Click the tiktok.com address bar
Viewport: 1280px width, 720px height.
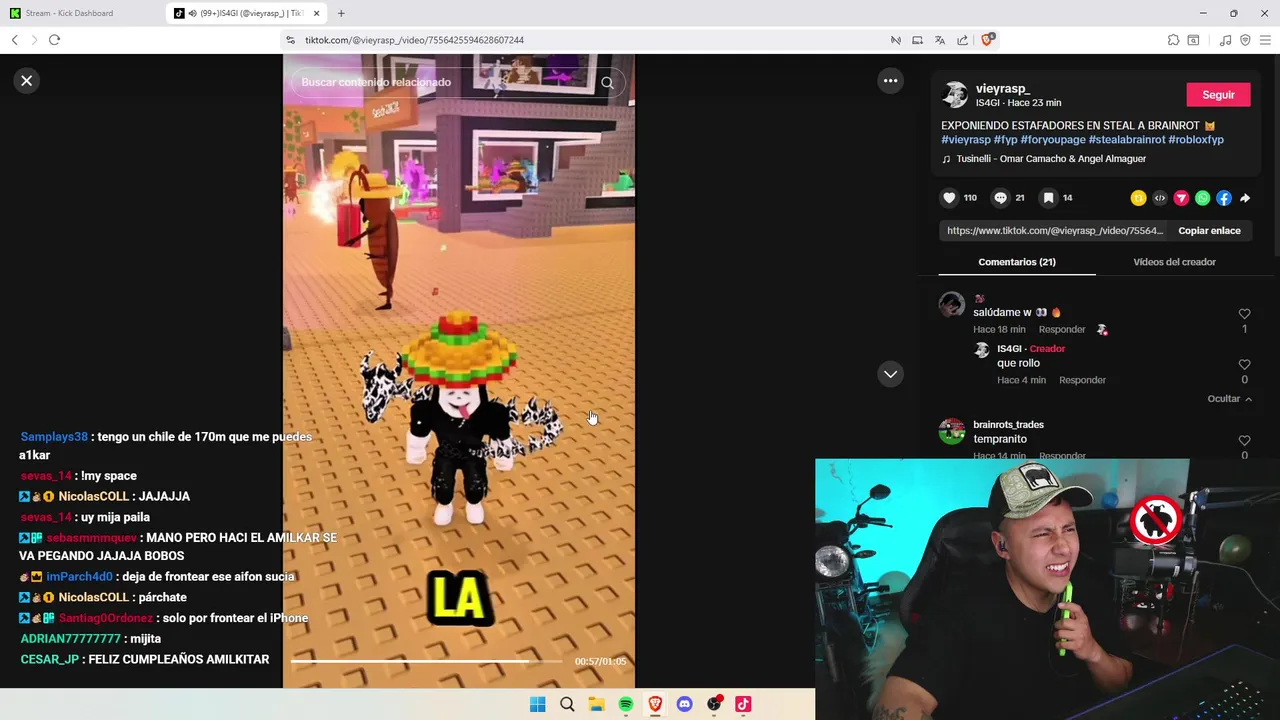click(x=590, y=40)
